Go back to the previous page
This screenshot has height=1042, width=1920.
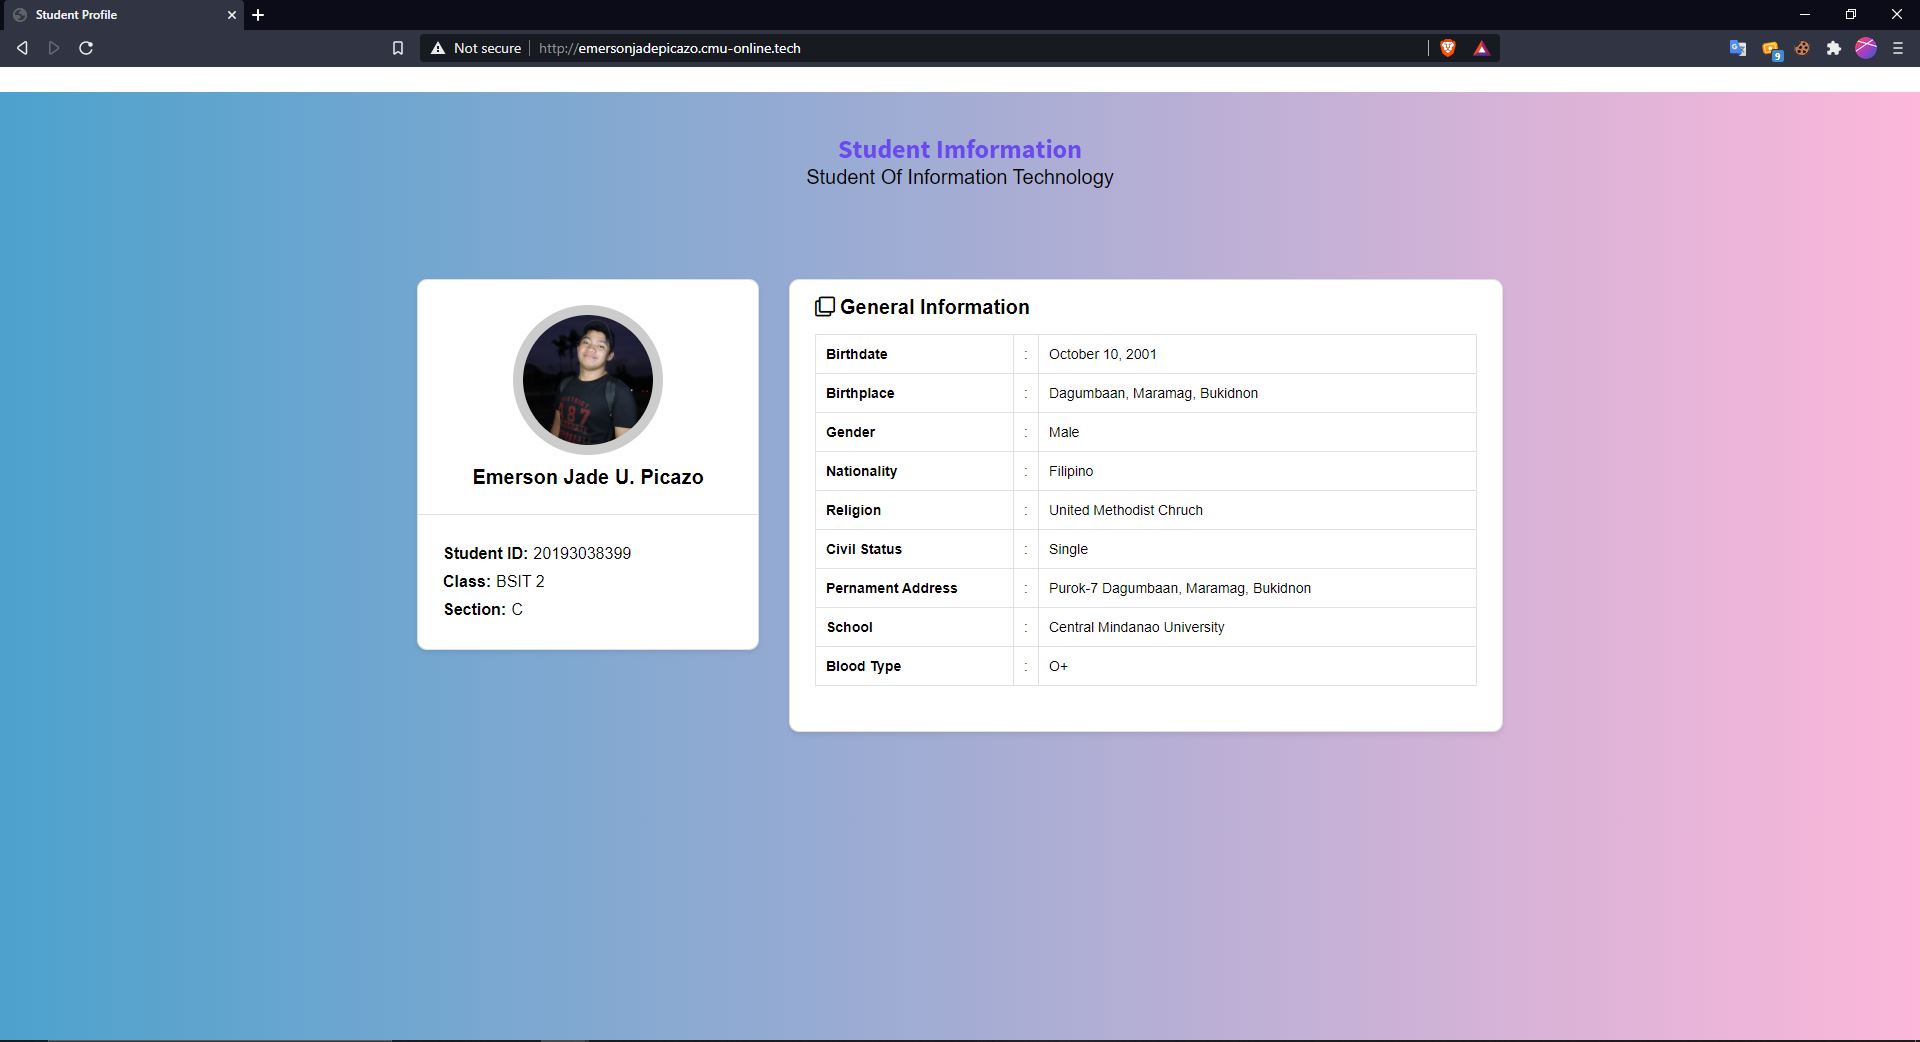coord(22,48)
